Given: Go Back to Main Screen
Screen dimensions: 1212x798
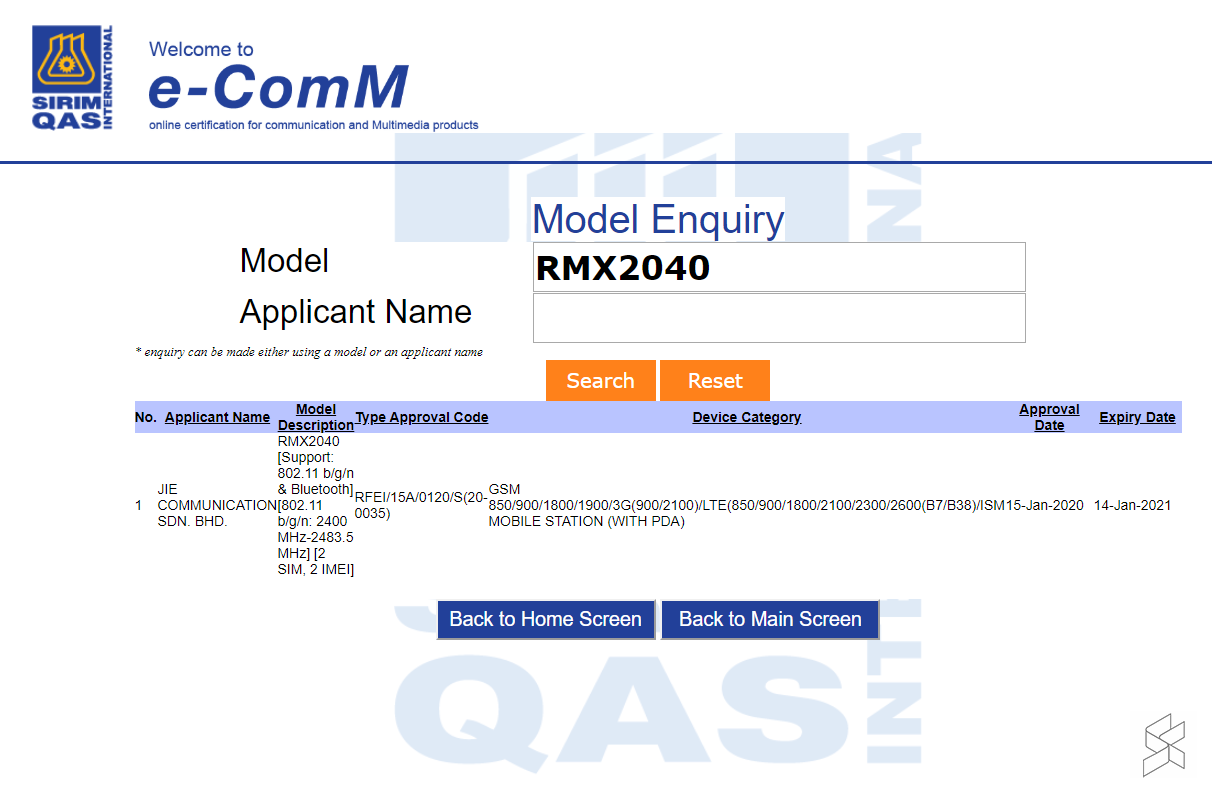Looking at the screenshot, I should 770,619.
